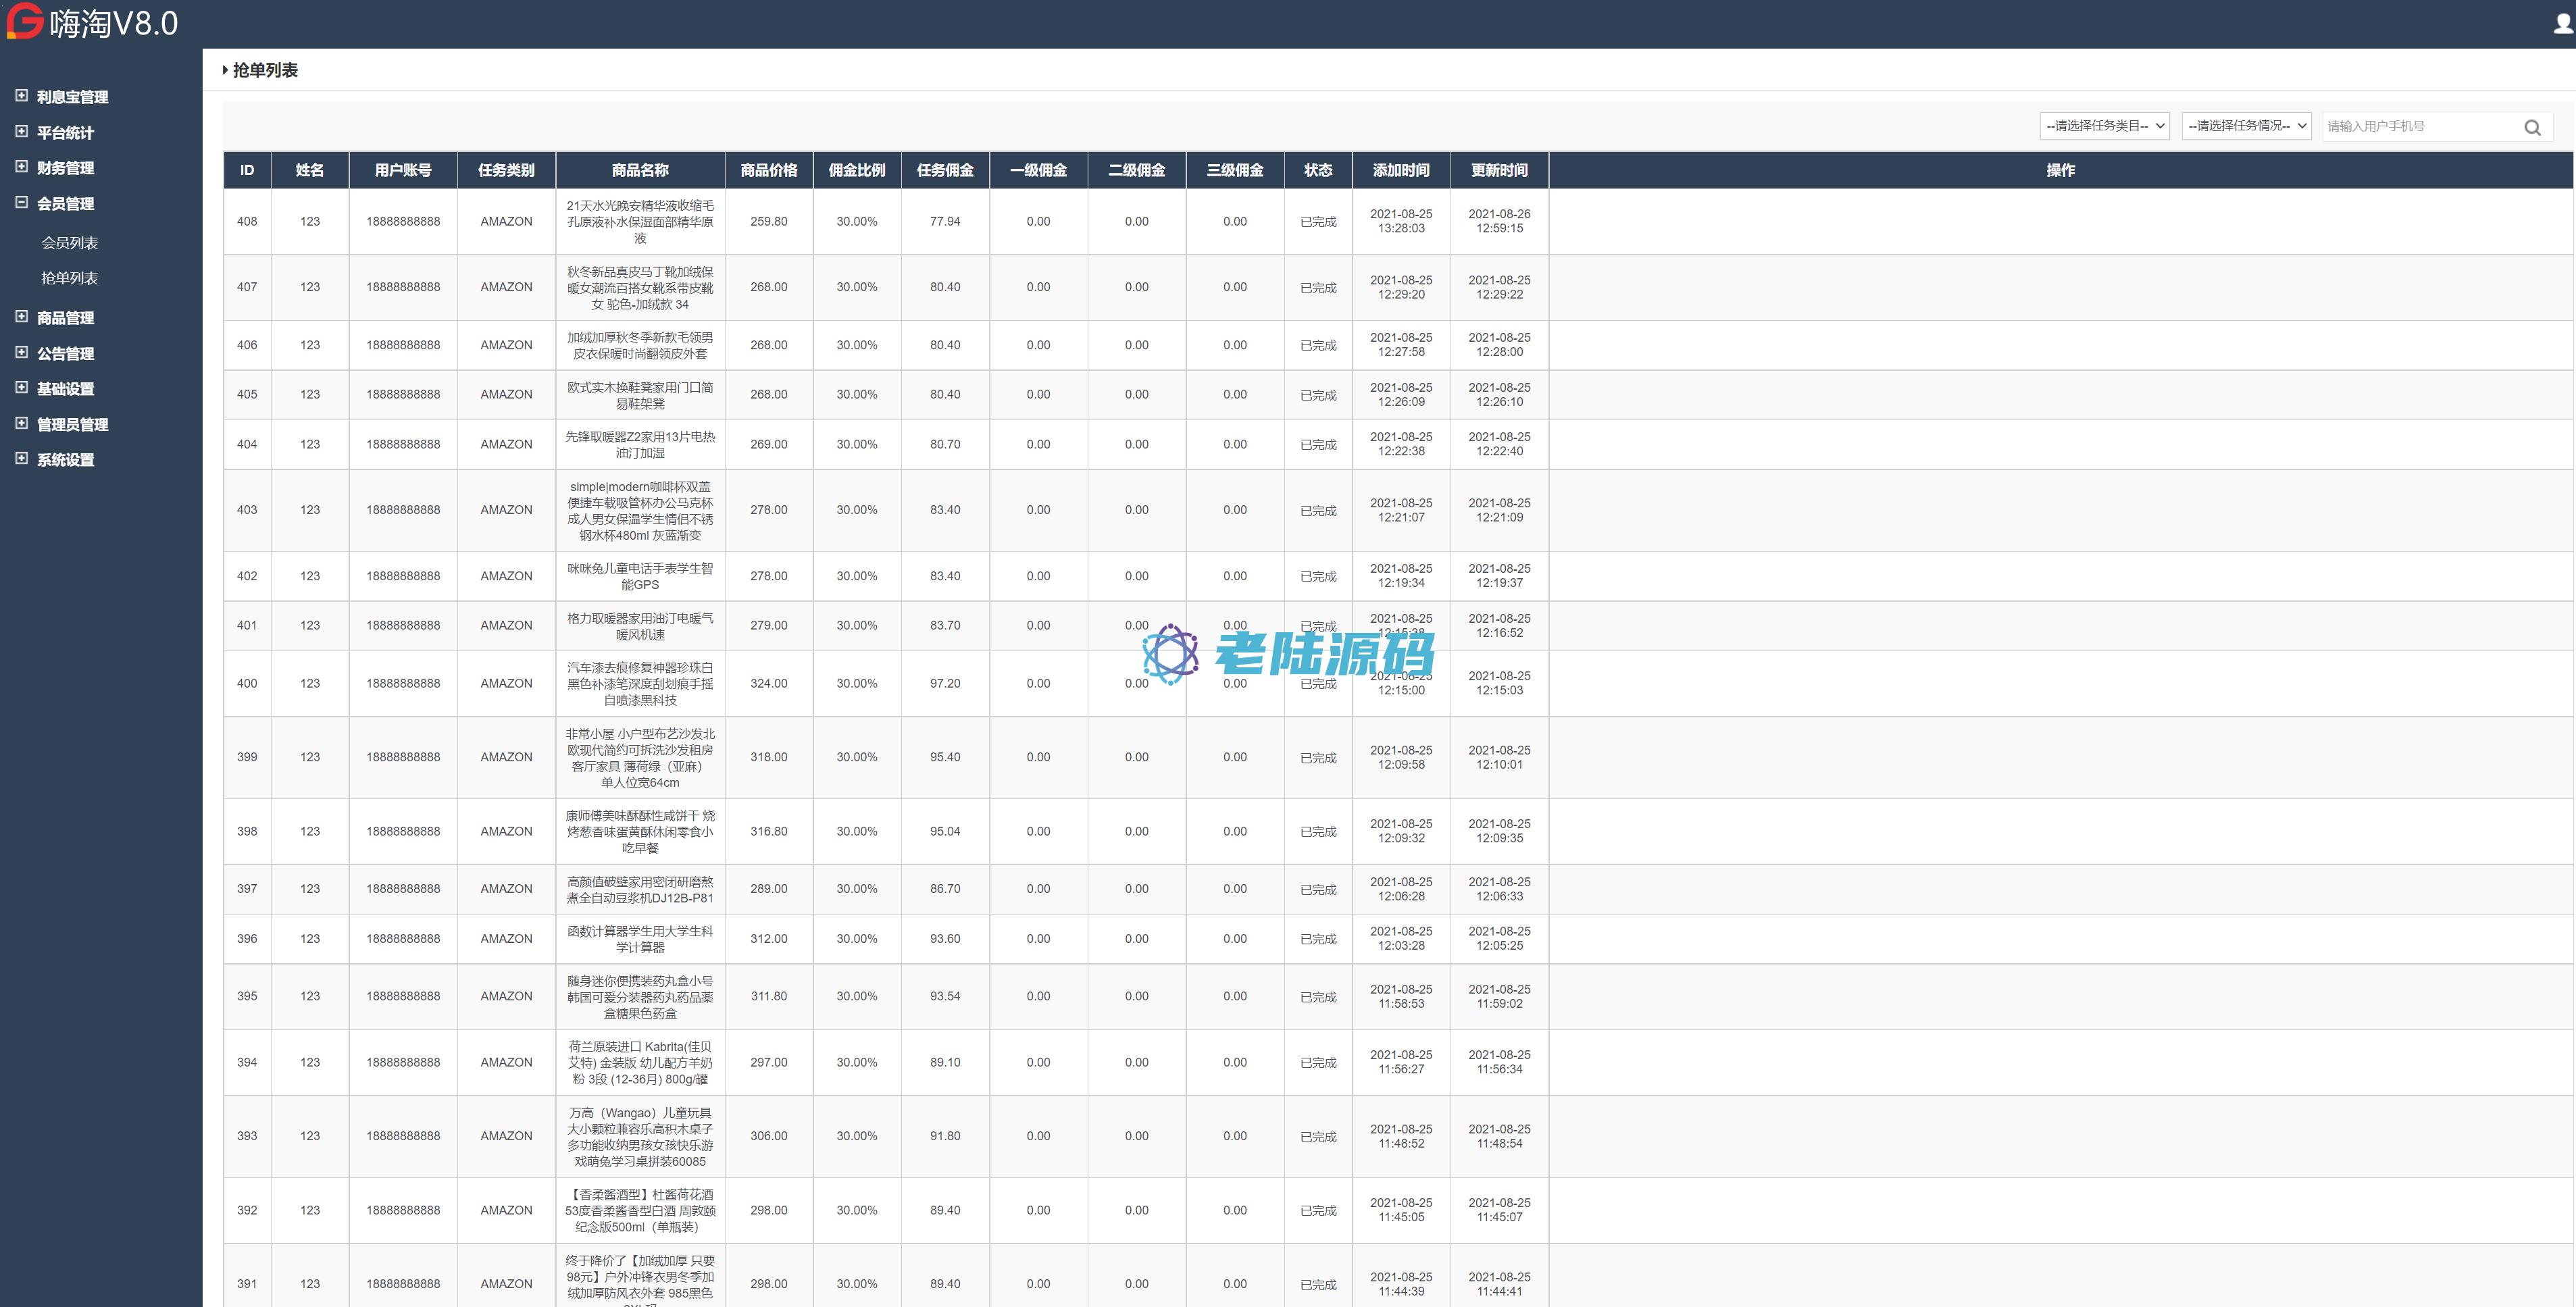
Task: Open 系统设置 menu
Action: pos(65,460)
